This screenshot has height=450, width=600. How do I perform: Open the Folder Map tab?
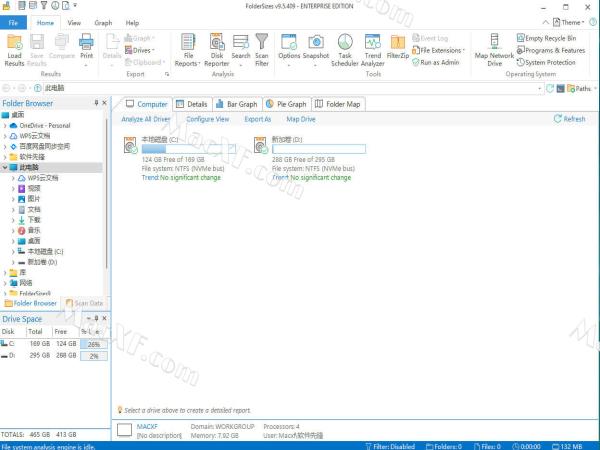coord(338,104)
